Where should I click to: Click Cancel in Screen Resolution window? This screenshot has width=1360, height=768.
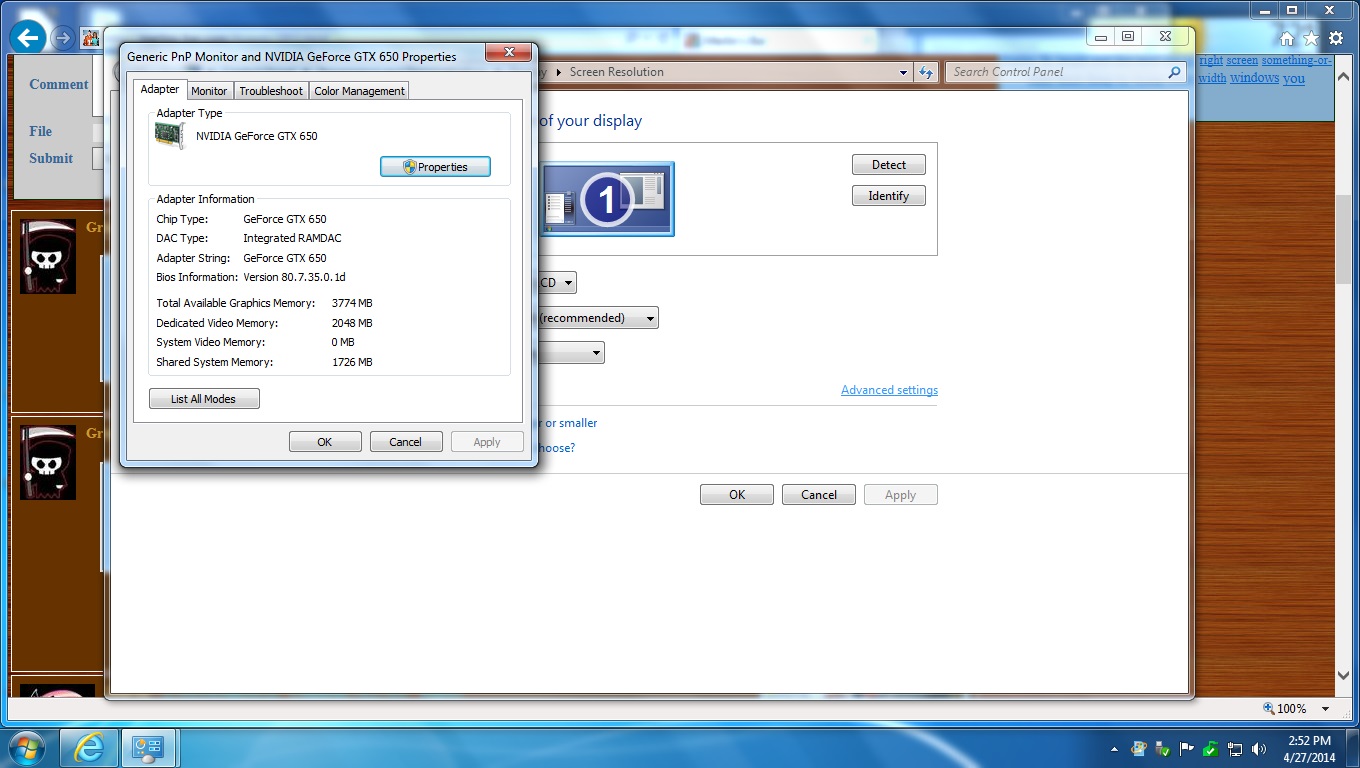(819, 495)
